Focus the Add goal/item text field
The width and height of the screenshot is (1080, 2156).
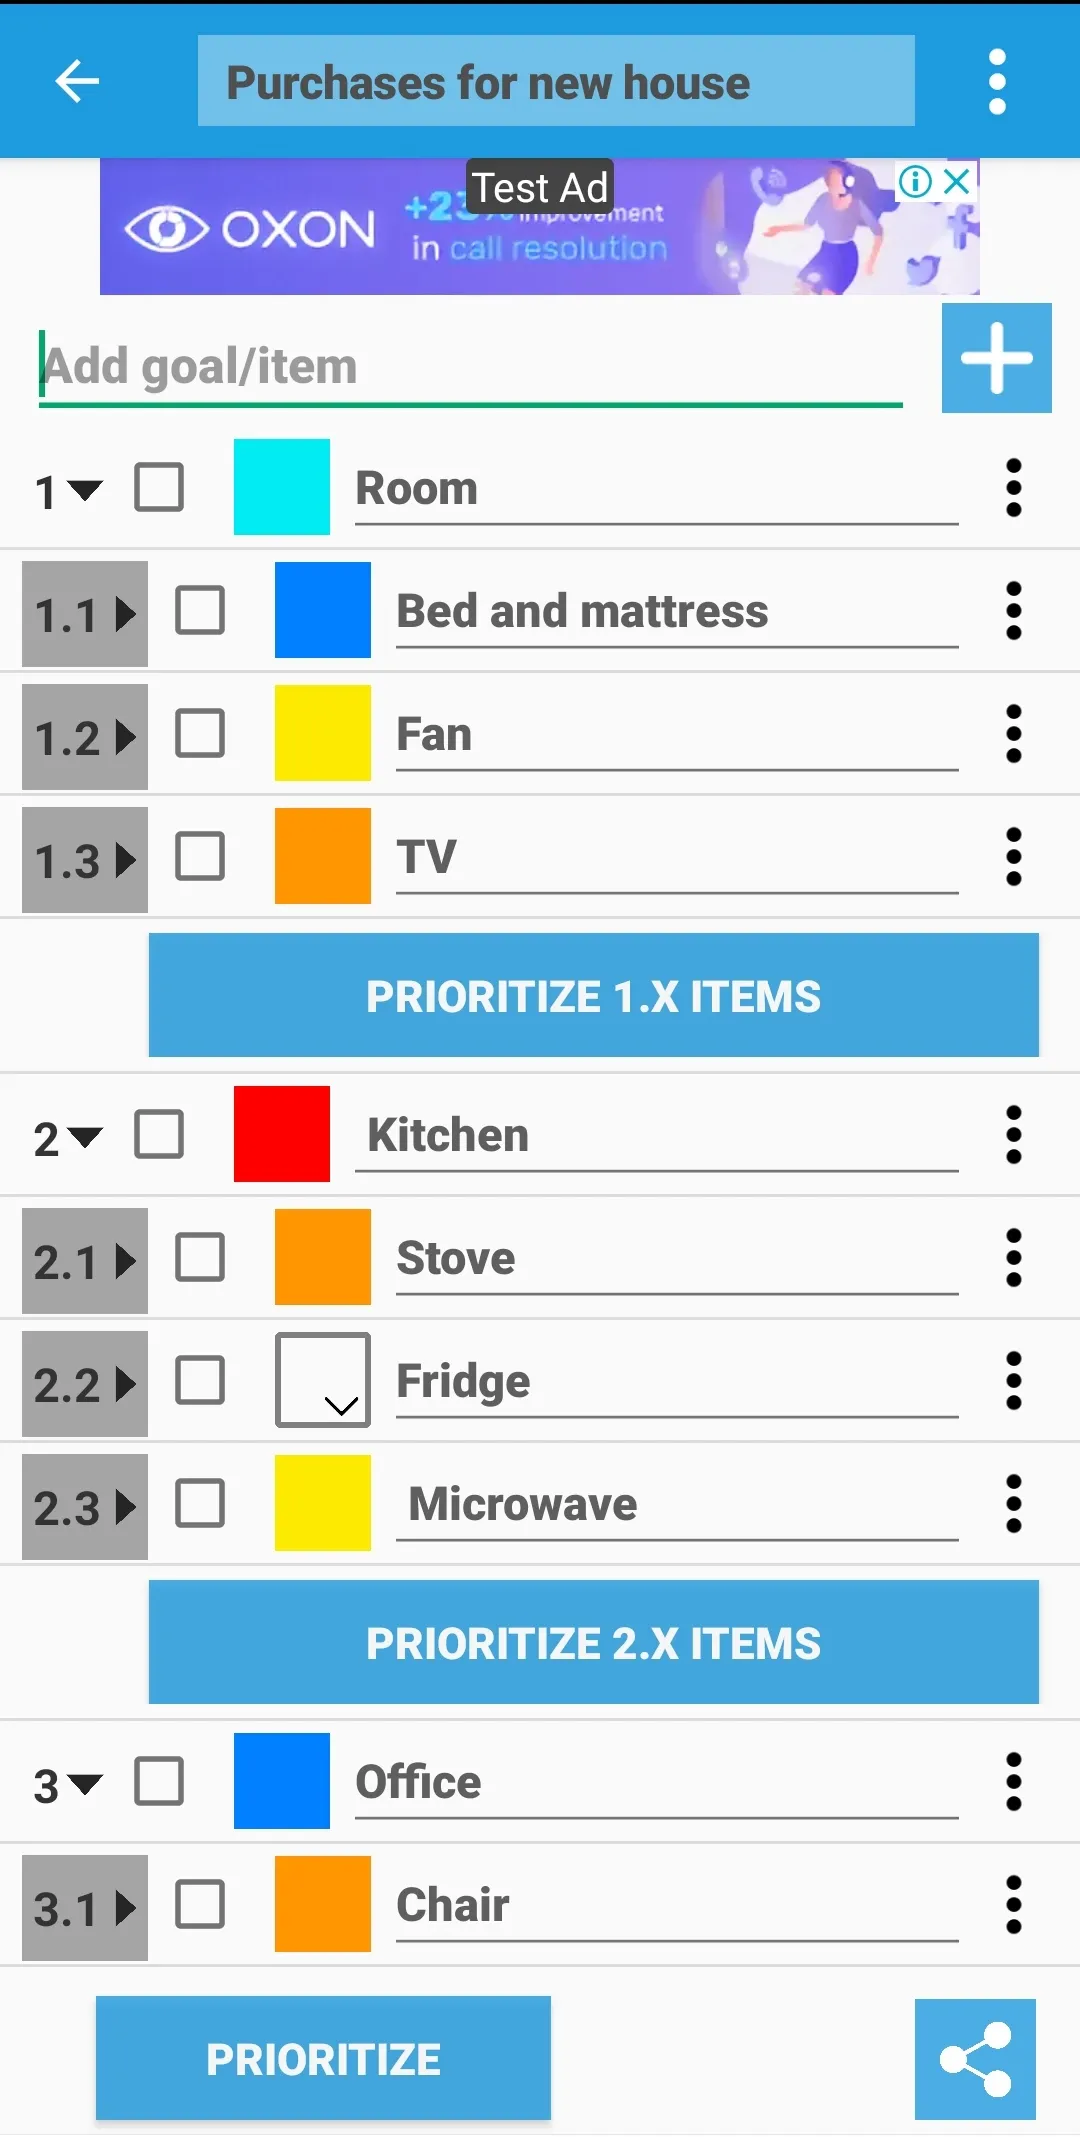(470, 367)
